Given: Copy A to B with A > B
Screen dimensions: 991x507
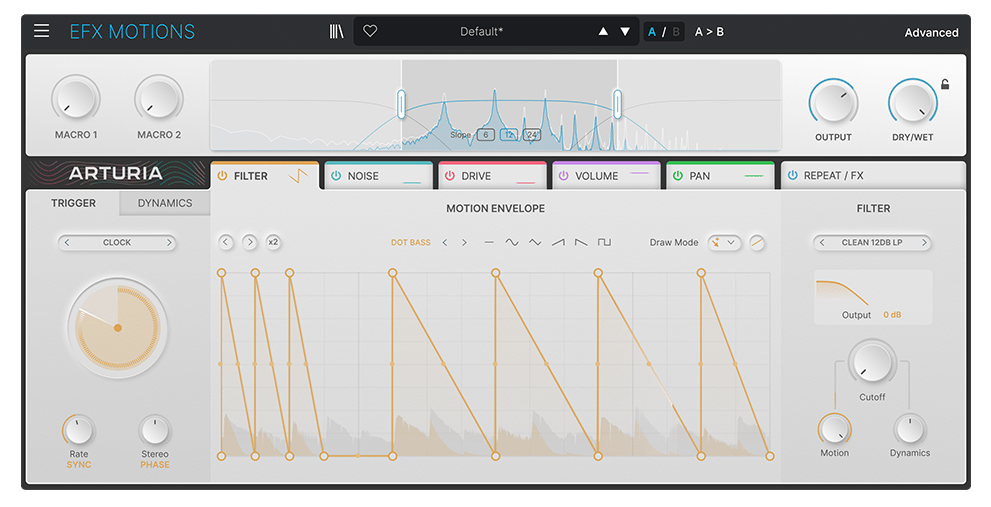Looking at the screenshot, I should [709, 32].
